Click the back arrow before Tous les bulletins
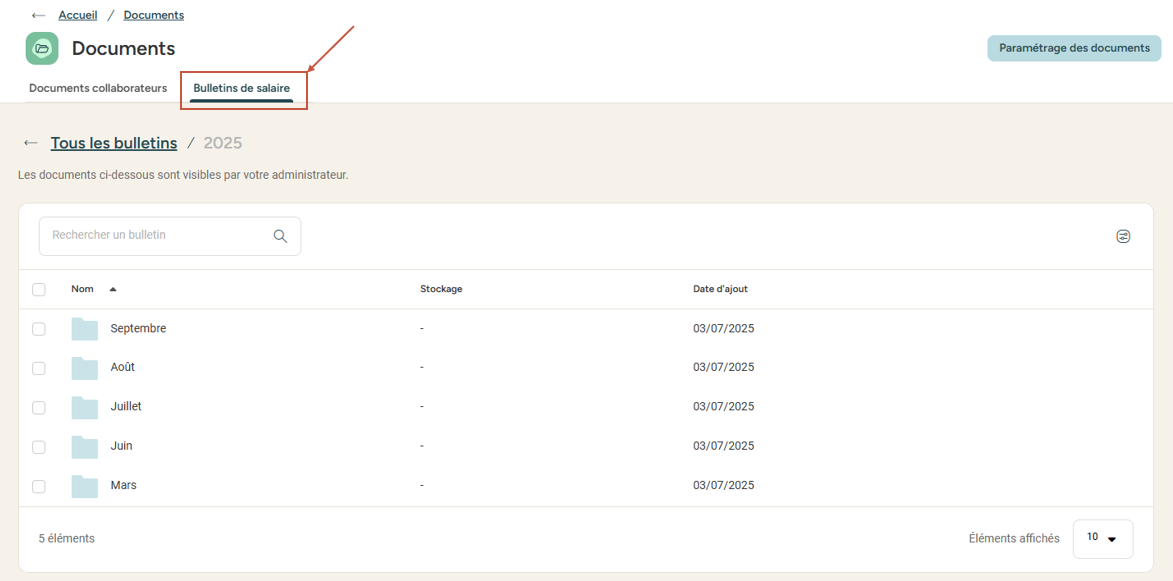 (31, 143)
